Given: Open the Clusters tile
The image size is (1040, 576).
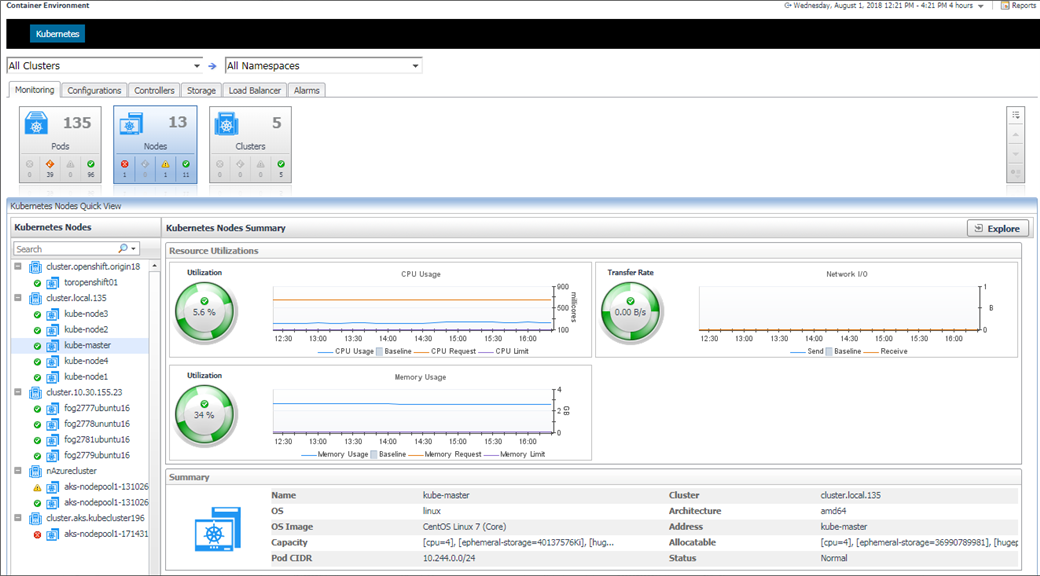Looking at the screenshot, I should [x=250, y=144].
